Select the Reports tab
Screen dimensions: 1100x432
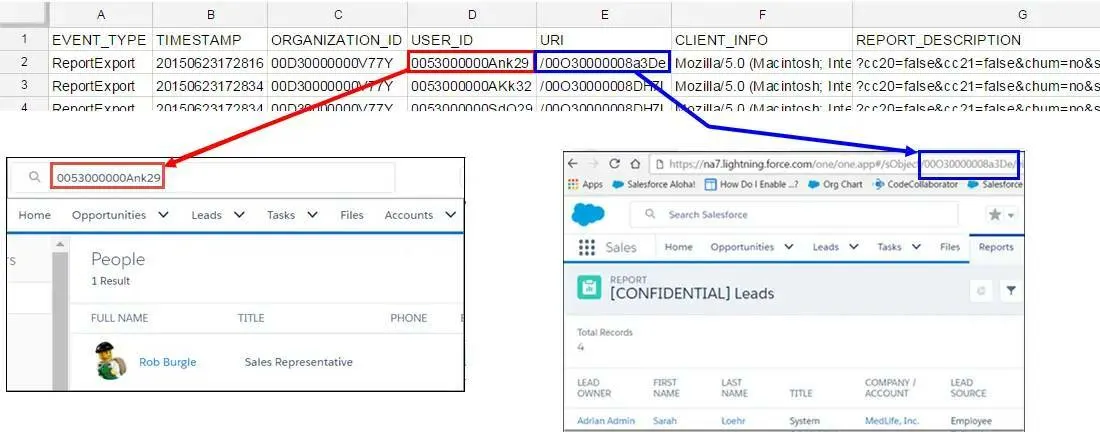996,247
